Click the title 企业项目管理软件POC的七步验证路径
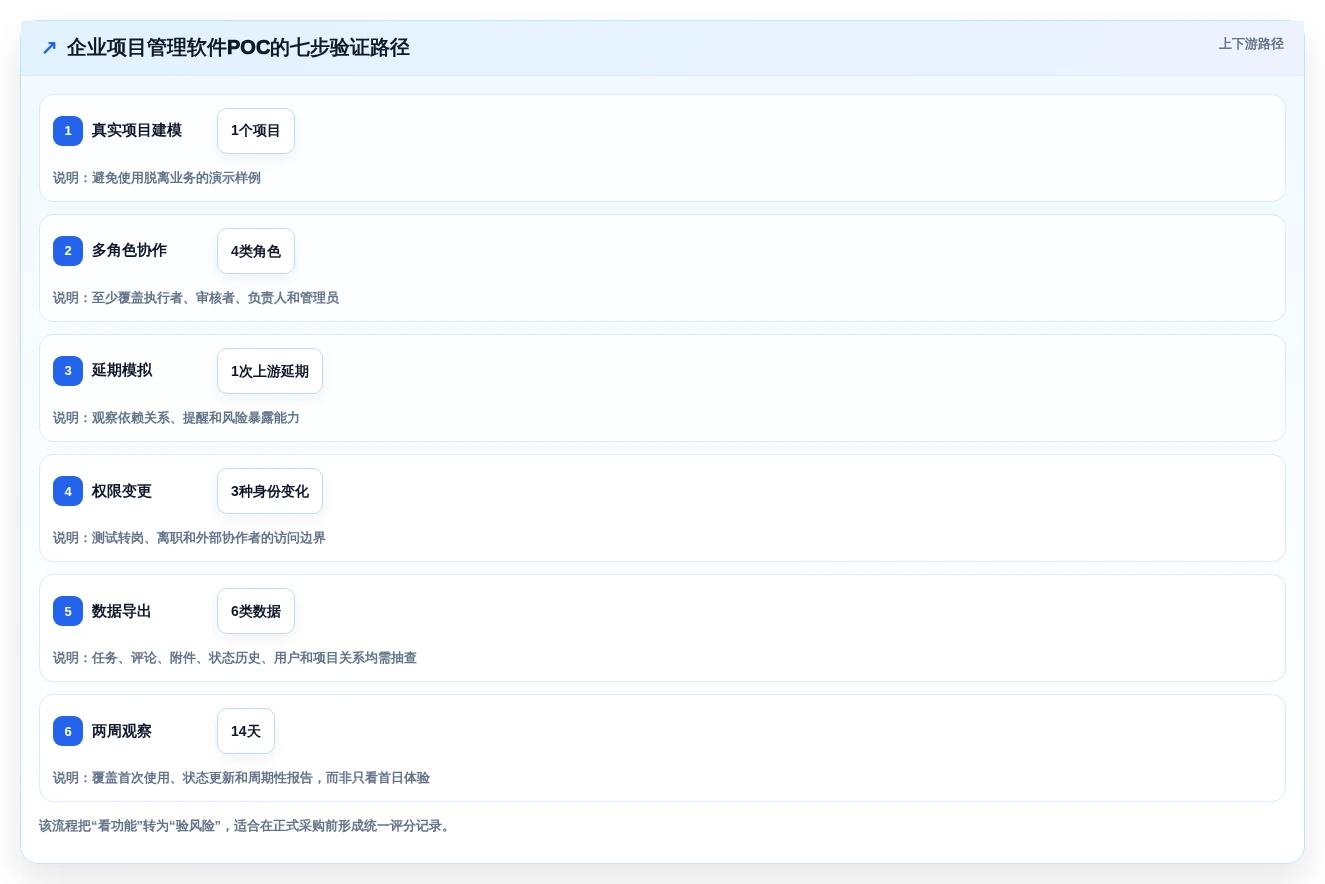Image resolution: width=1325 pixels, height=884 pixels. click(x=238, y=48)
